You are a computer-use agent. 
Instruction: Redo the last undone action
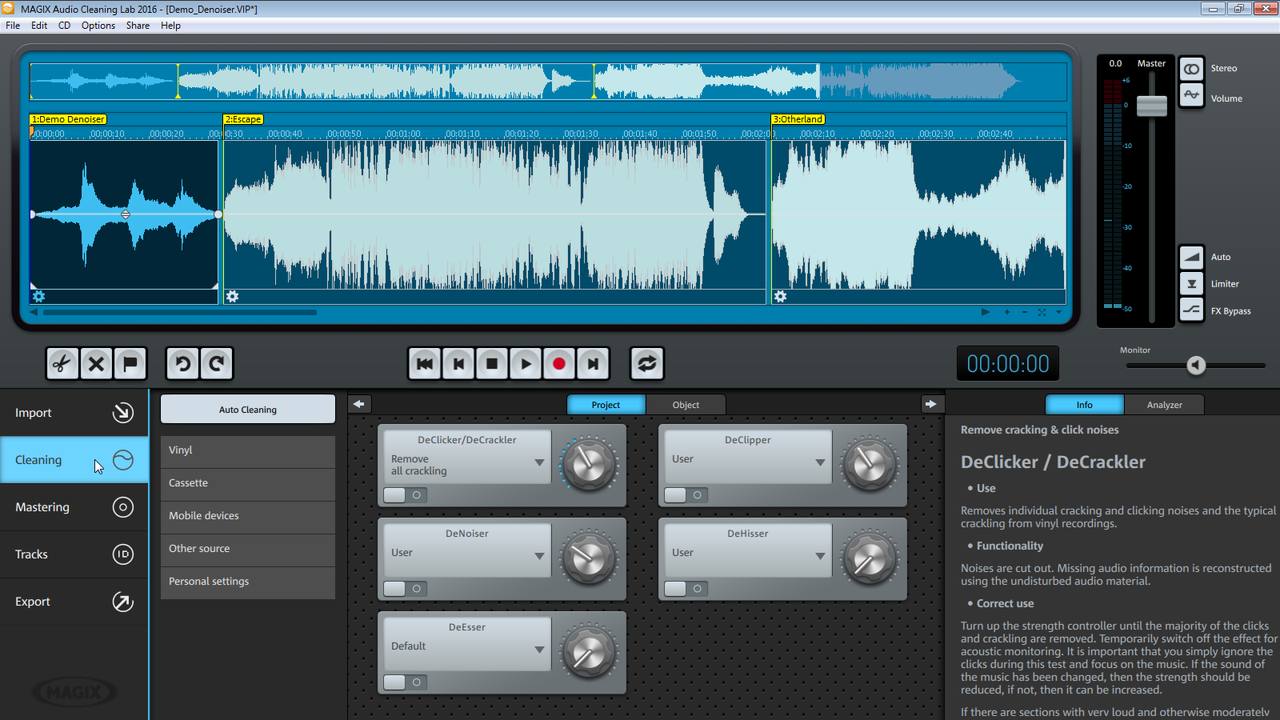coord(216,364)
